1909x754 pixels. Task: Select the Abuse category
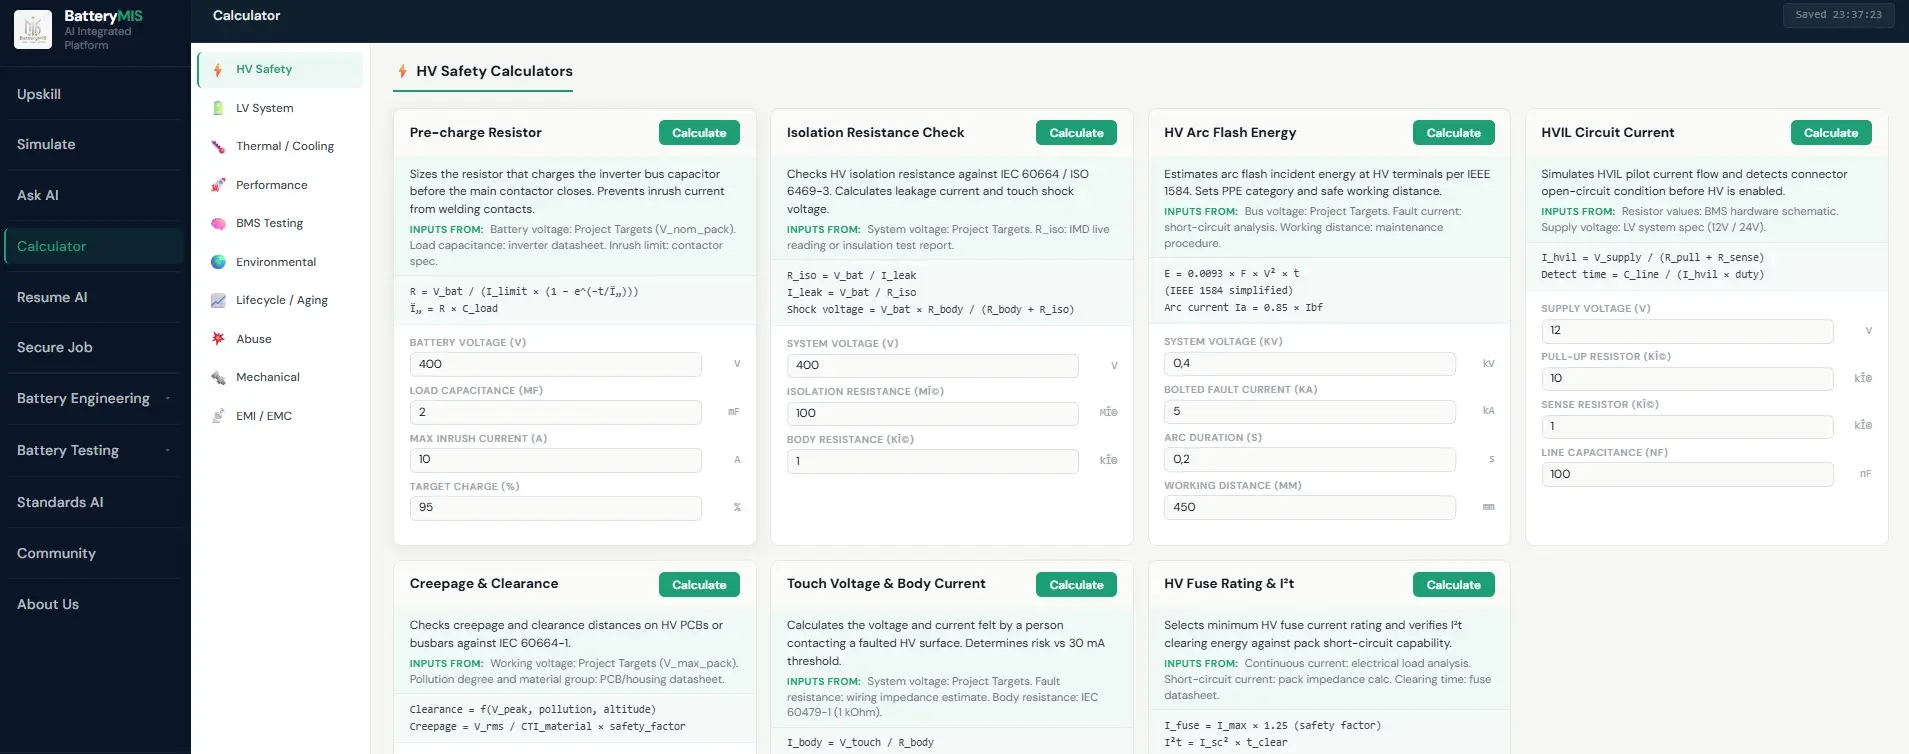click(x=280, y=339)
